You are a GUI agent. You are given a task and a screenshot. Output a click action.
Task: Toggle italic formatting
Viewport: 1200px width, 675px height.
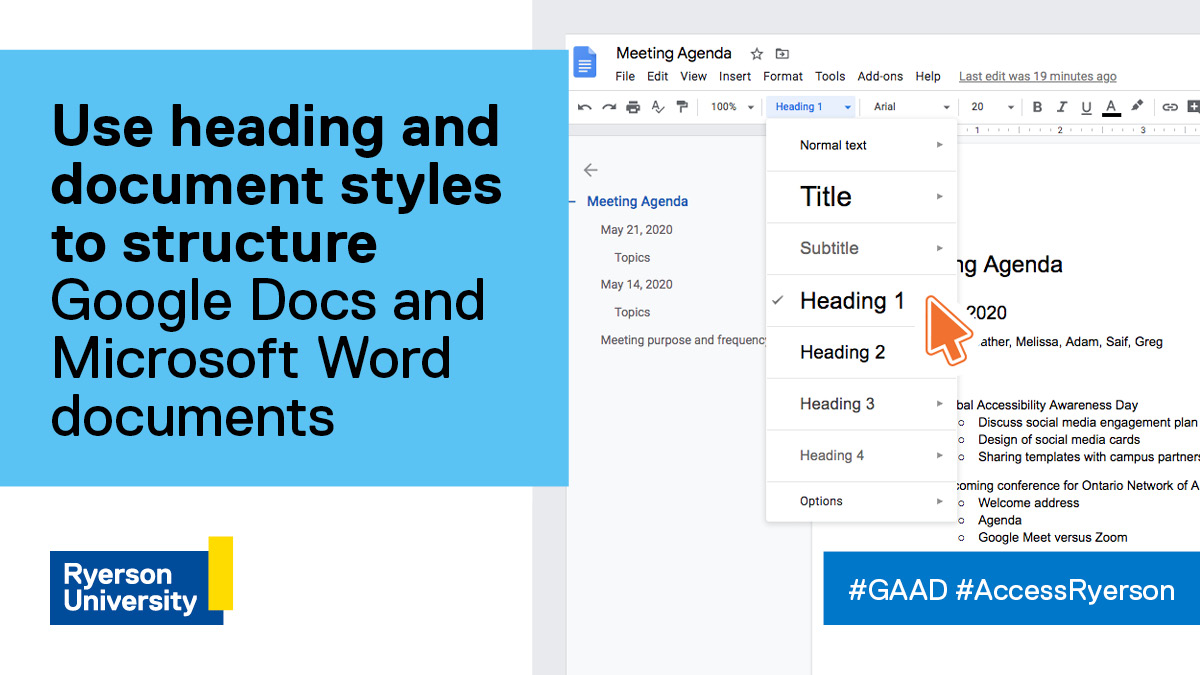[x=1061, y=107]
